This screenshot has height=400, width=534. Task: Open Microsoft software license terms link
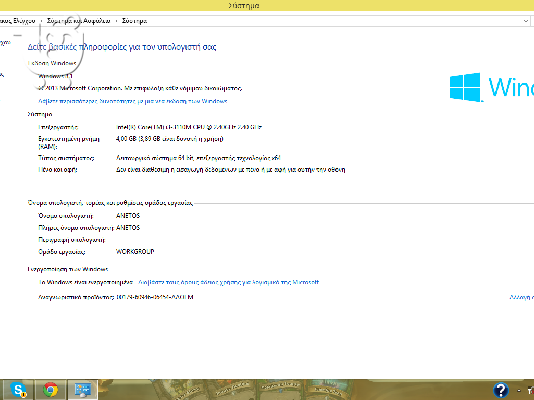(x=229, y=282)
